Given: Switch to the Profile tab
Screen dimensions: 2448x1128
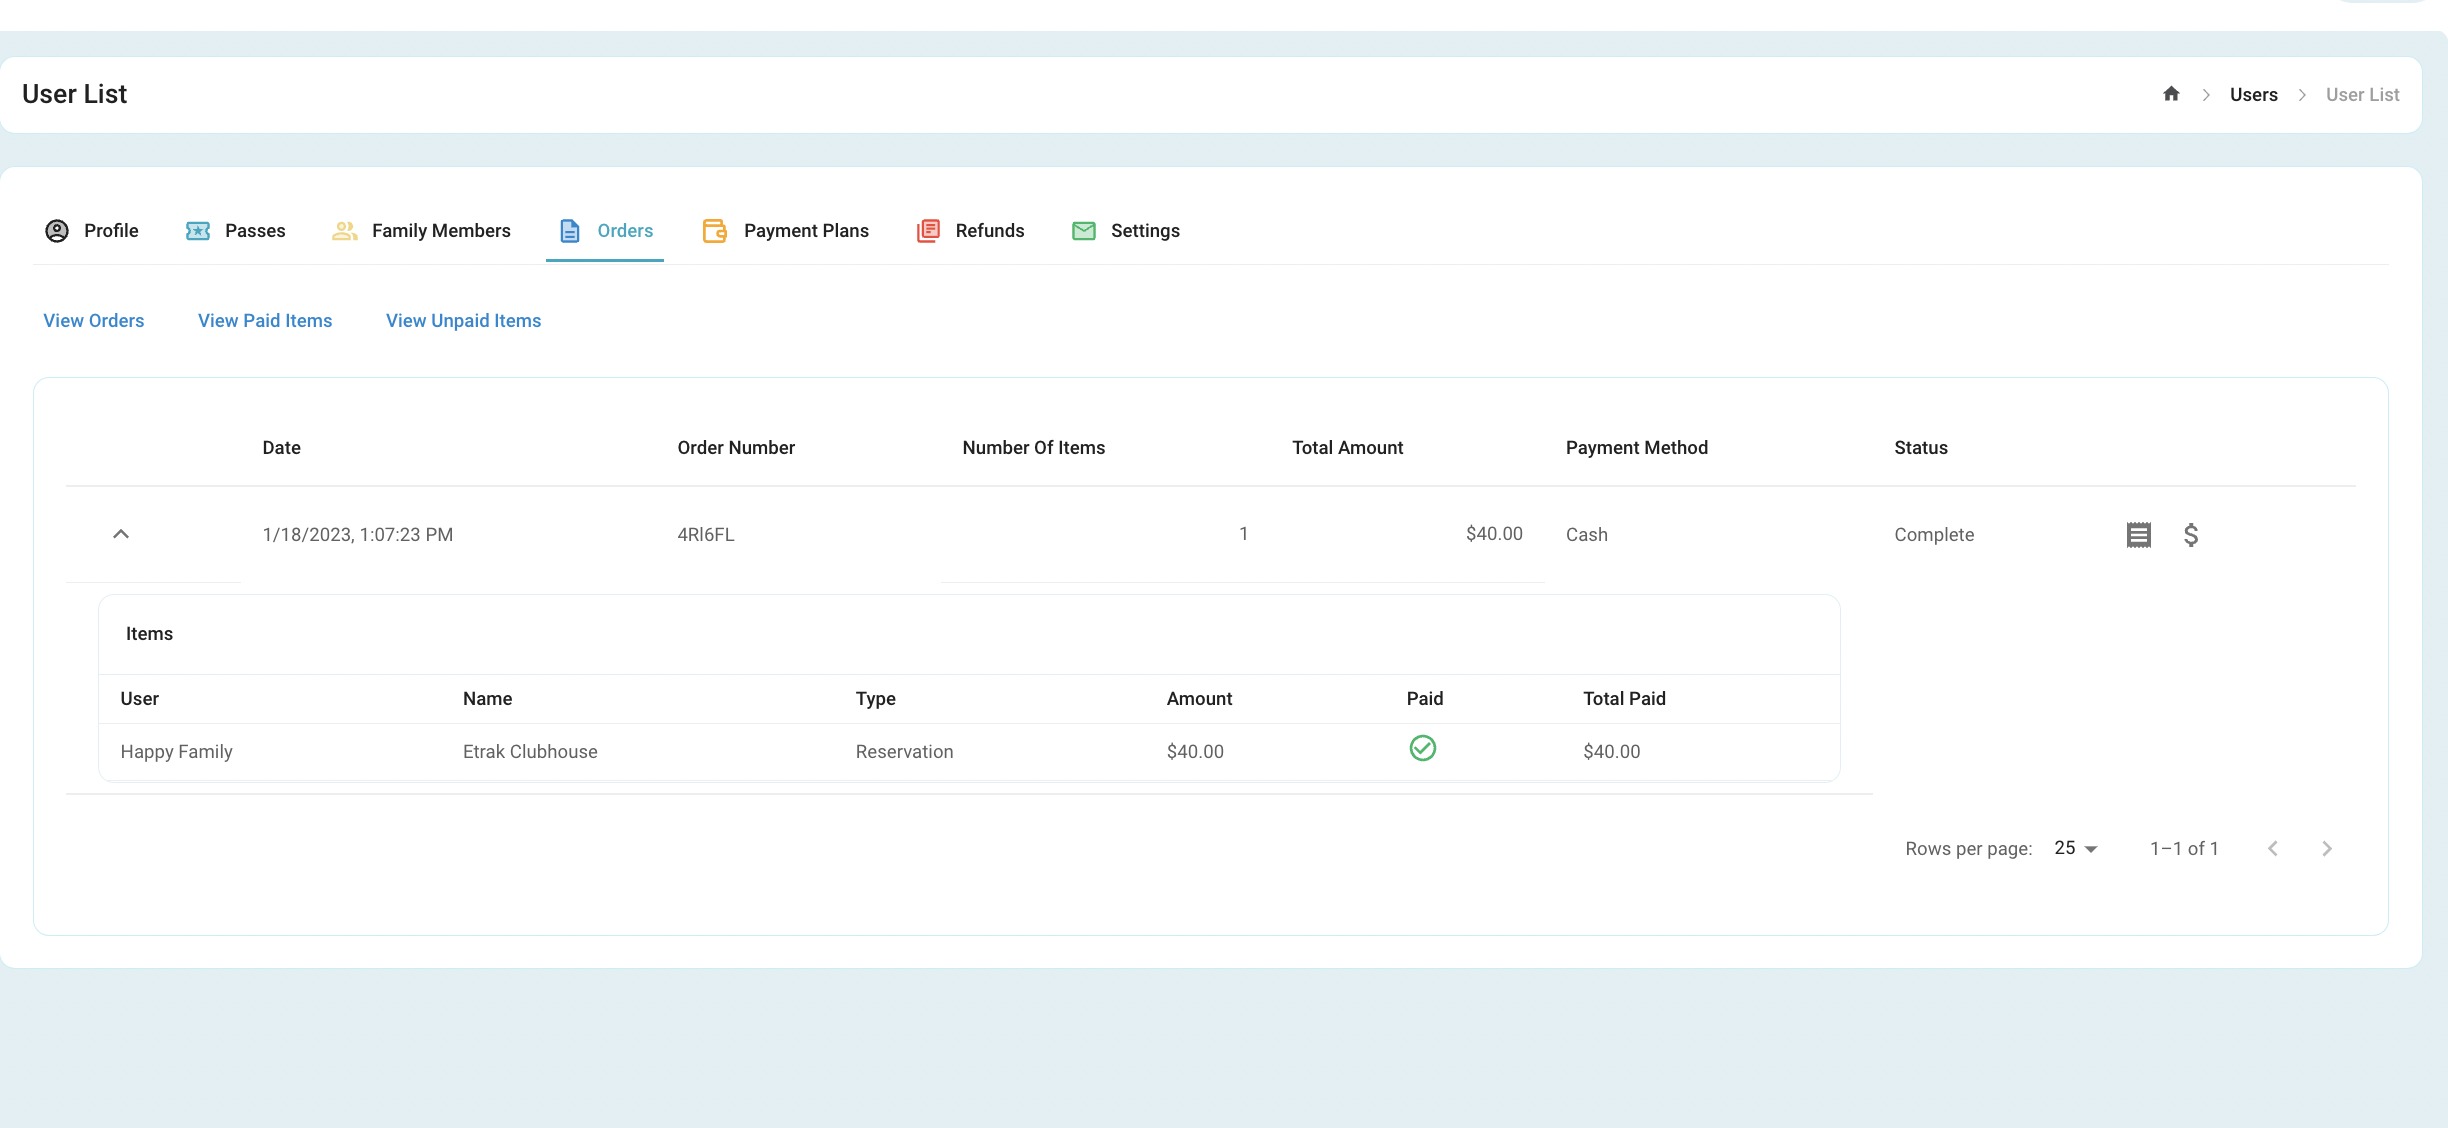Looking at the screenshot, I should (x=92, y=231).
